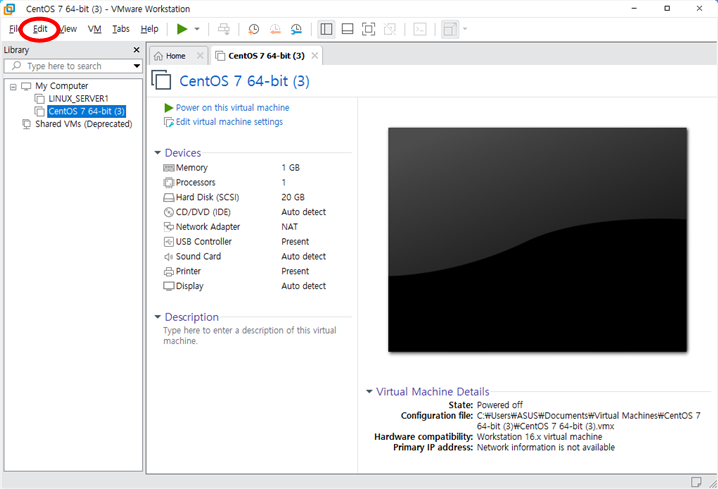Close the Library panel
The width and height of the screenshot is (718, 489).
pos(136,49)
